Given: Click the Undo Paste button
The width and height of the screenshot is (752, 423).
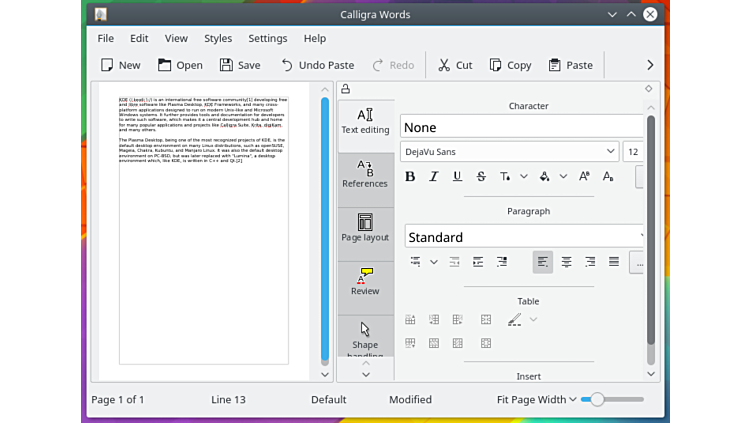Looking at the screenshot, I should (x=317, y=65).
